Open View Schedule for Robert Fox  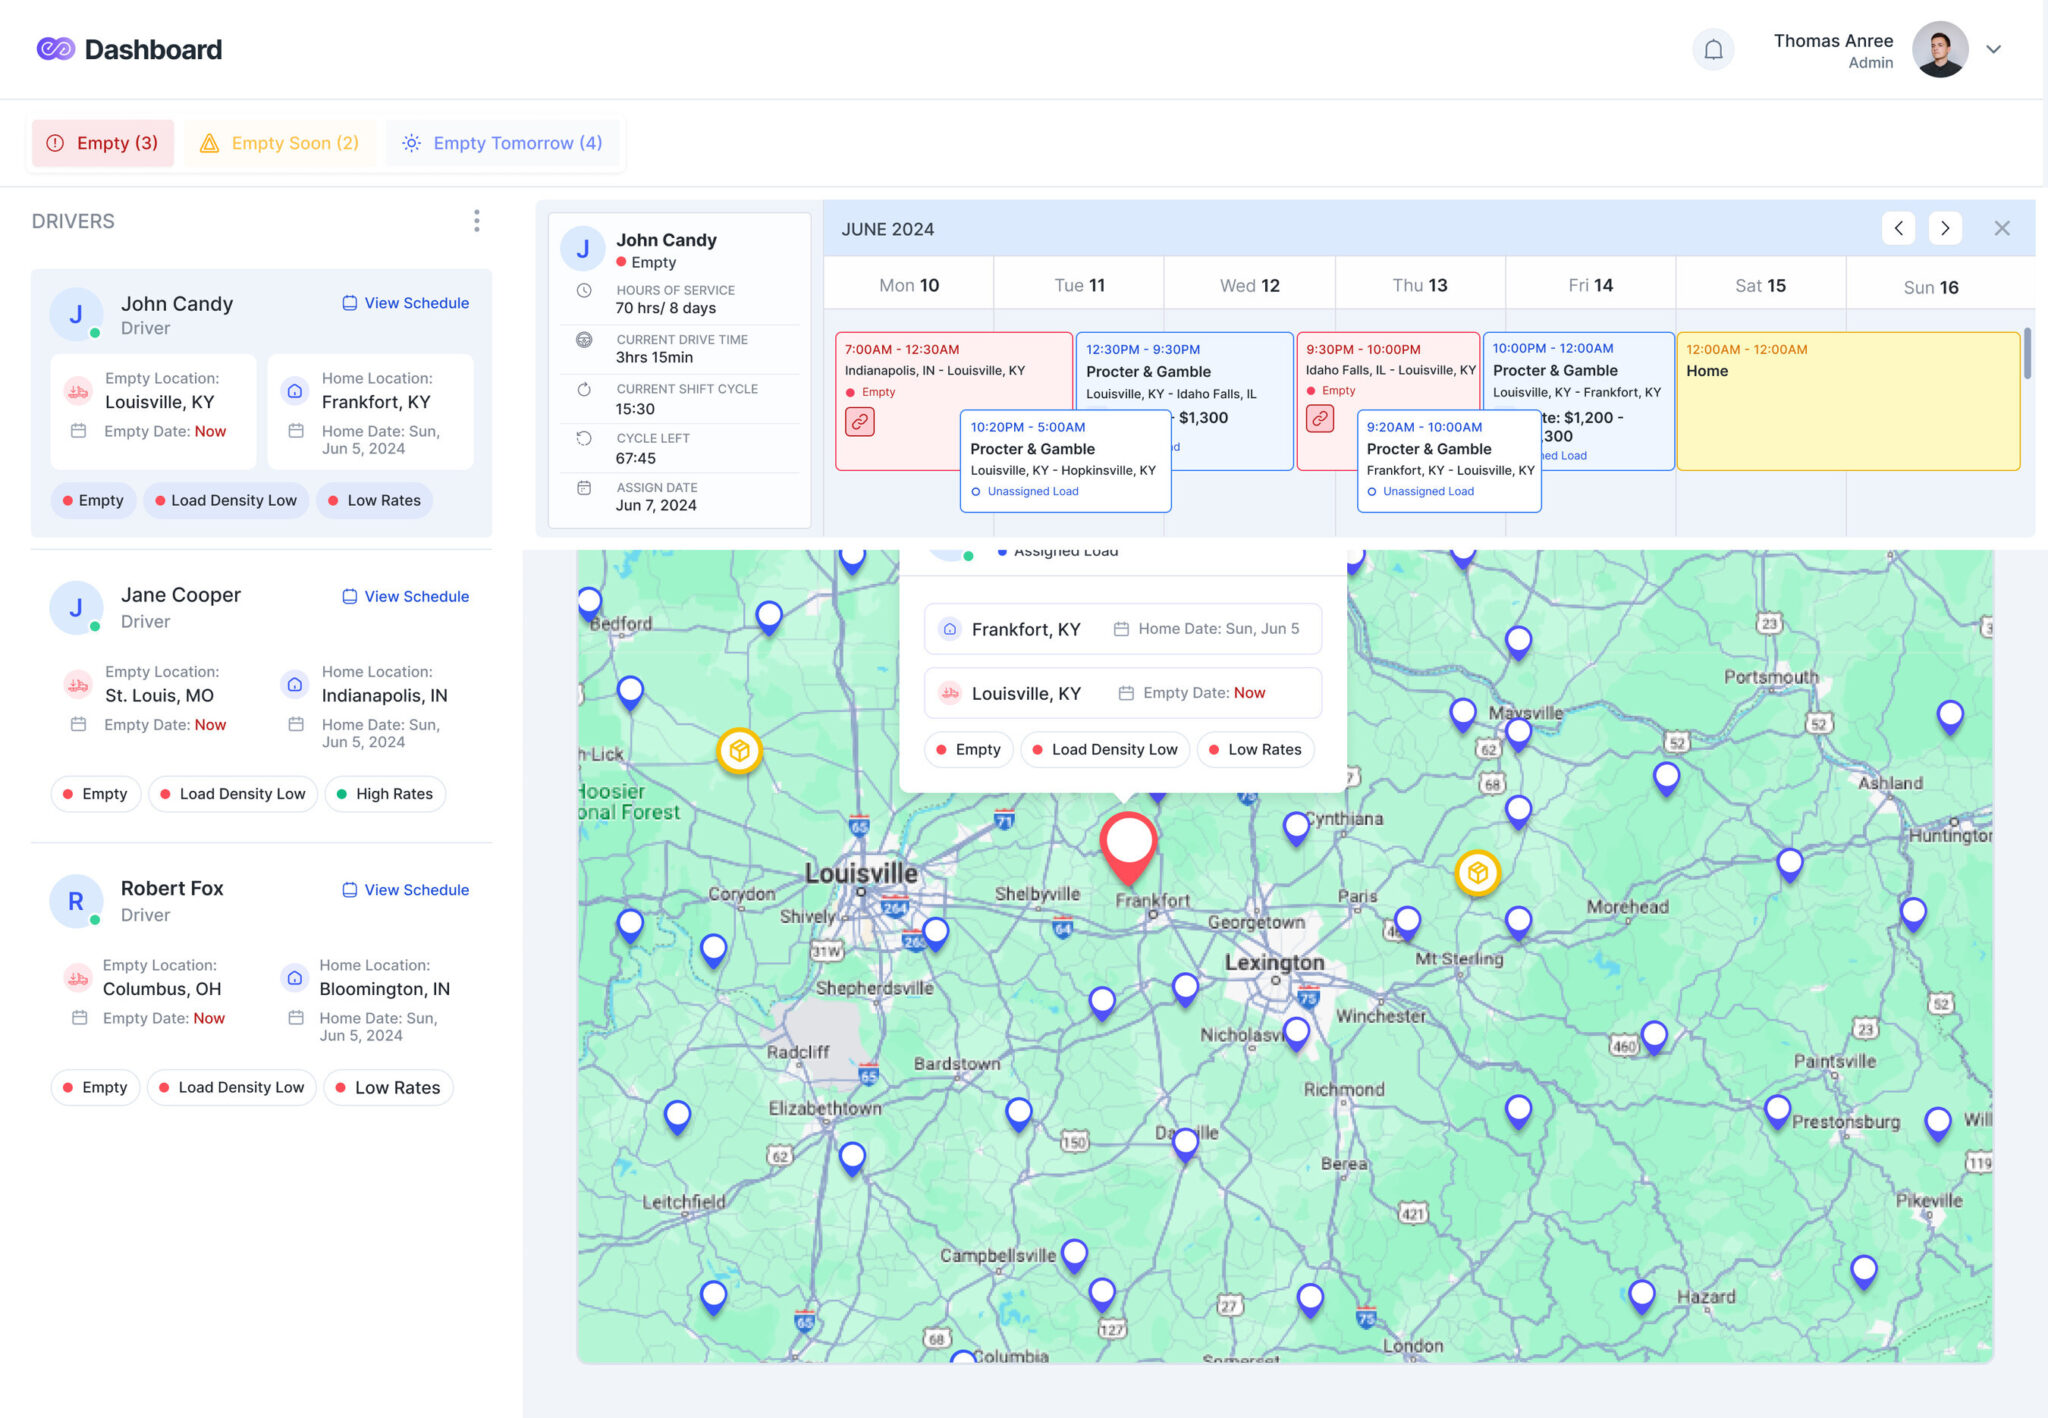405,890
